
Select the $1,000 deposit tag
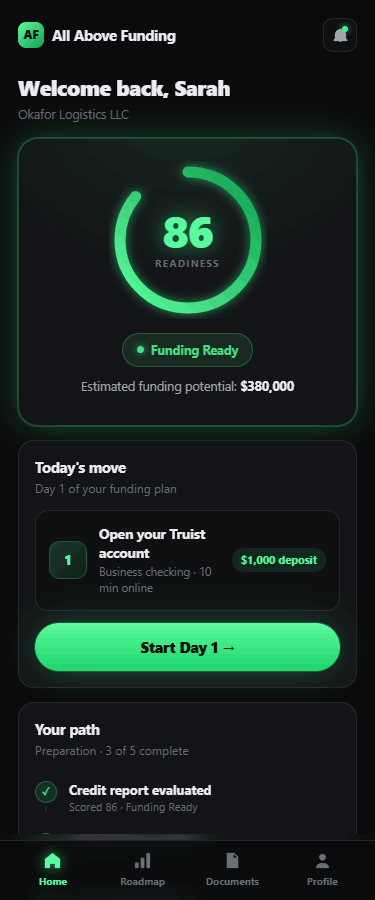[x=279, y=560]
